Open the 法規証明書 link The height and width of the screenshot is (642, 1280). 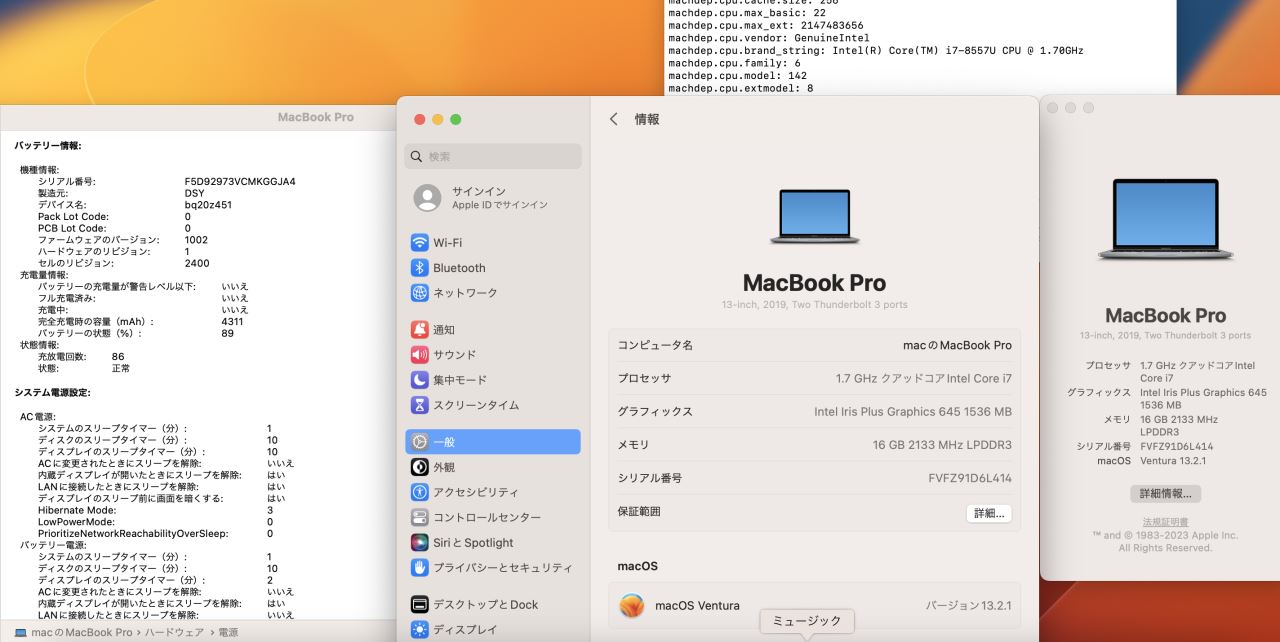pyautogui.click(x=1165, y=522)
